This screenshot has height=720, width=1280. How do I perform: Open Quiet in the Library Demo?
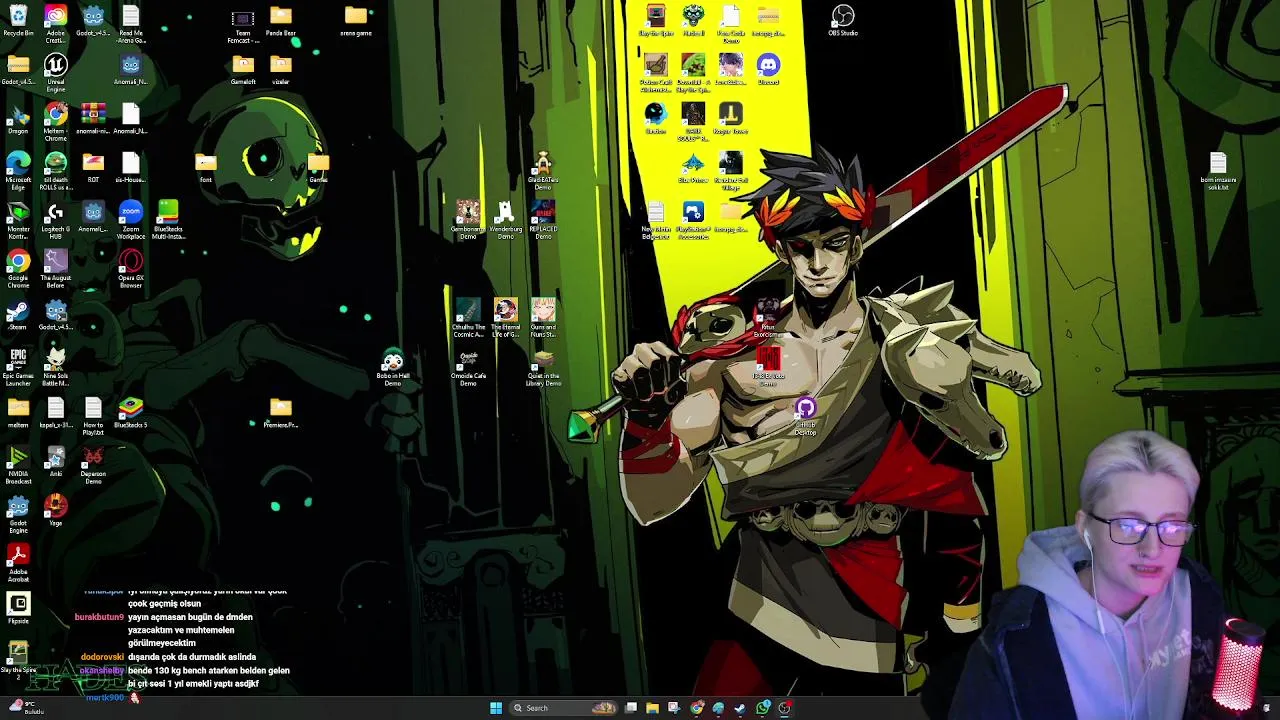pyautogui.click(x=543, y=367)
